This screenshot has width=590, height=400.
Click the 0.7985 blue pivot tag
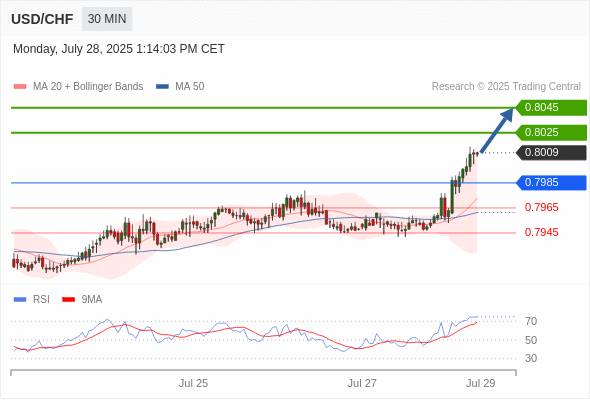551,183
